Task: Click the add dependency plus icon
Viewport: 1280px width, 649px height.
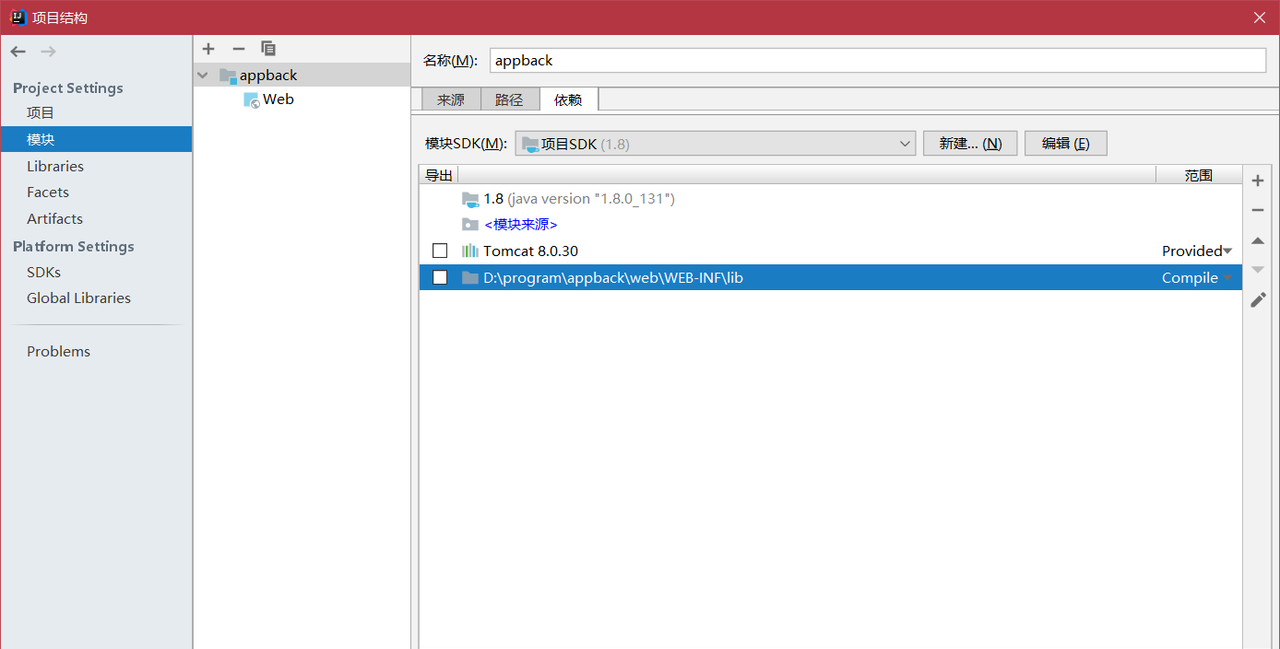Action: pyautogui.click(x=1257, y=180)
